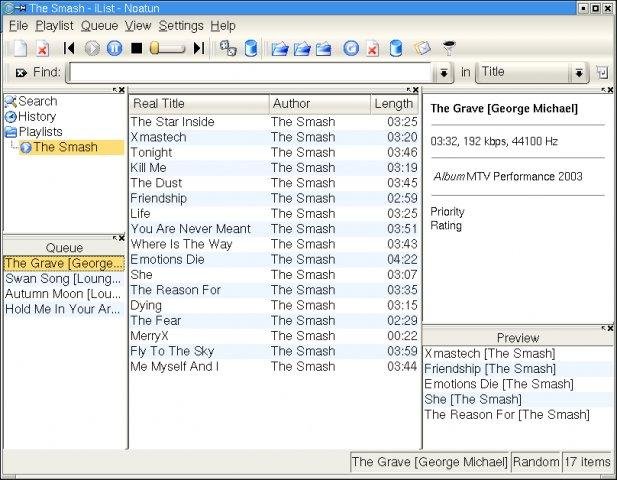
Task: Click the yellow tag note toolbar icon
Action: (422, 48)
